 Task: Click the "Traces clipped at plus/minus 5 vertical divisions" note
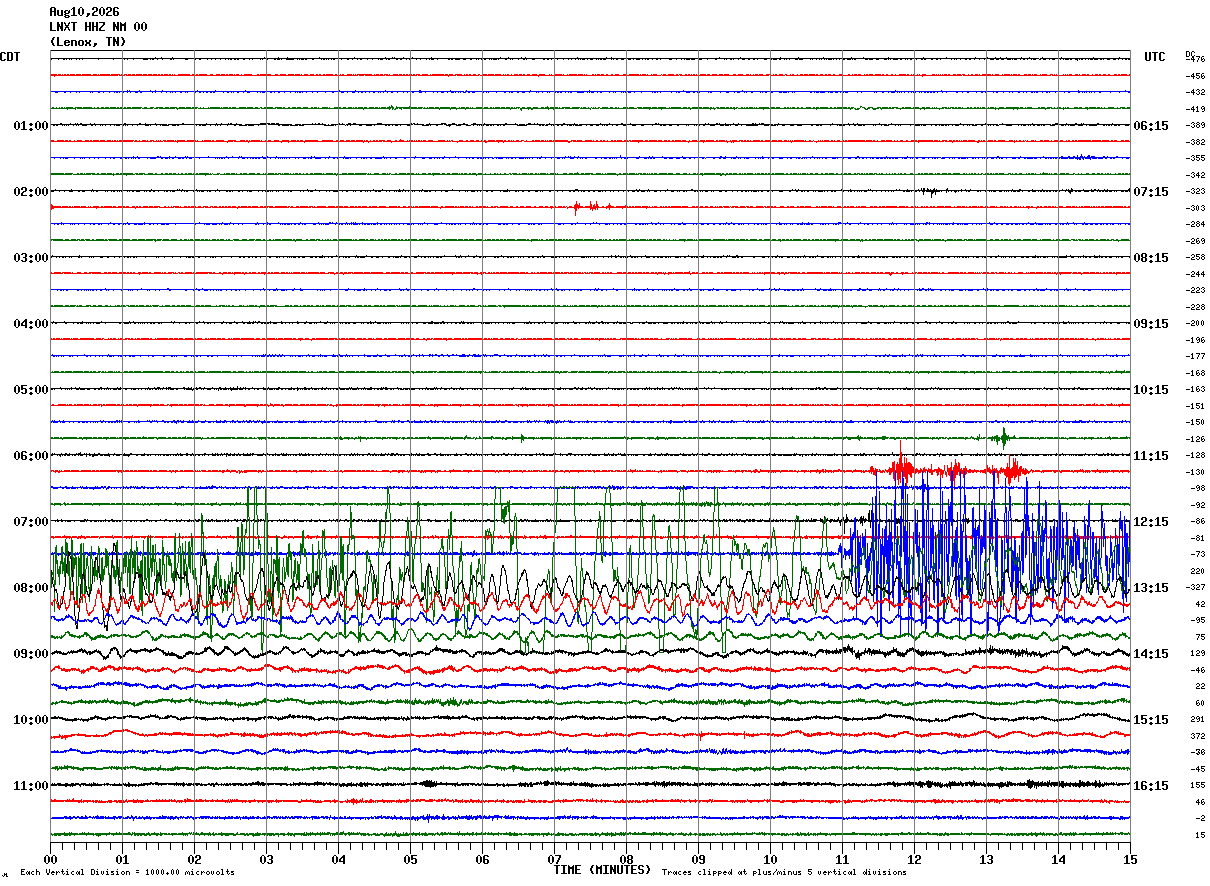784,873
